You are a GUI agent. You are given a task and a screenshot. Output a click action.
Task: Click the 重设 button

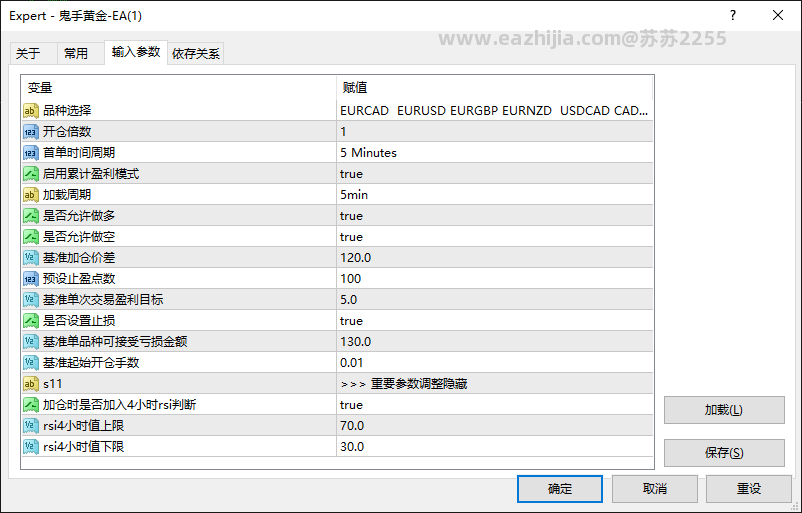[749, 489]
